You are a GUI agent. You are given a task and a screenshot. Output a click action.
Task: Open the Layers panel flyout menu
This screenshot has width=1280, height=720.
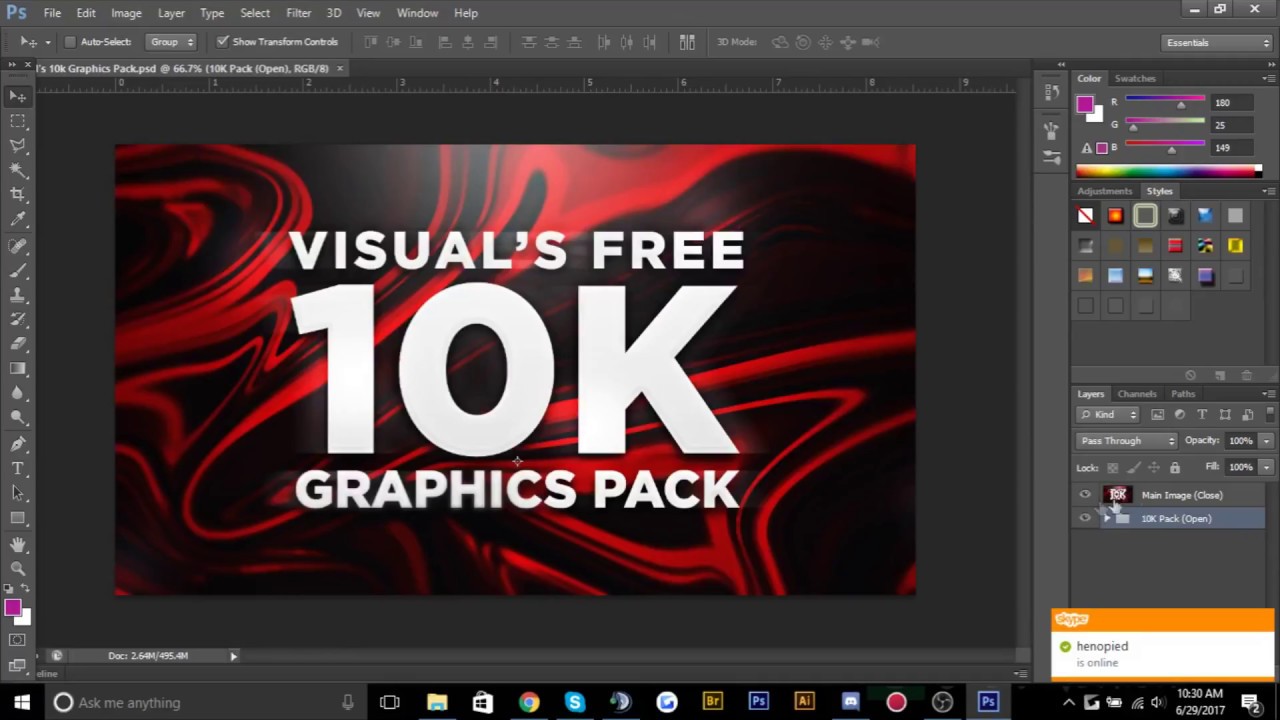click(x=1269, y=394)
